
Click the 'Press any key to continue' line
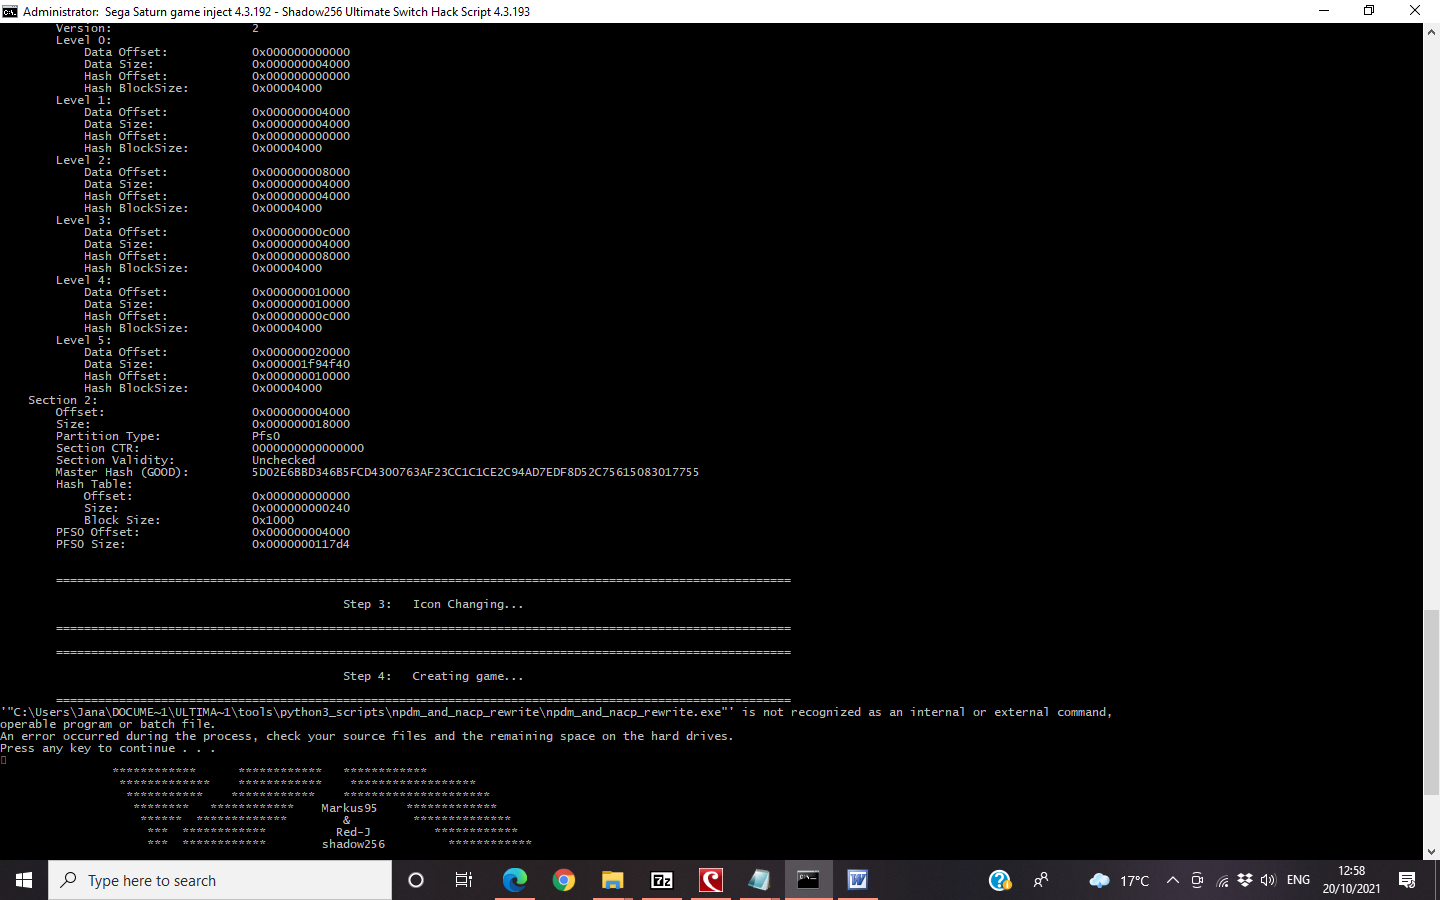[x=107, y=748]
